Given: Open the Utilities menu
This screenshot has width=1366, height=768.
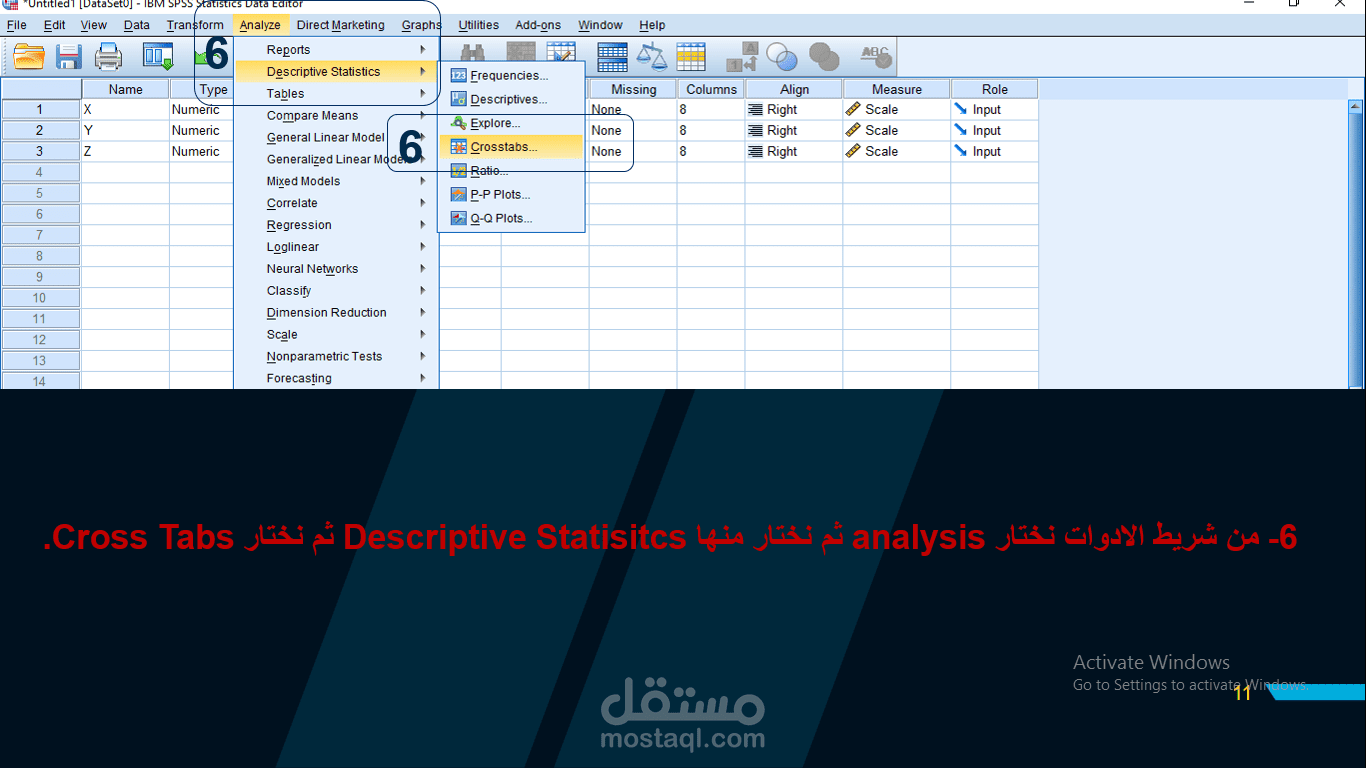Looking at the screenshot, I should pyautogui.click(x=478, y=25).
